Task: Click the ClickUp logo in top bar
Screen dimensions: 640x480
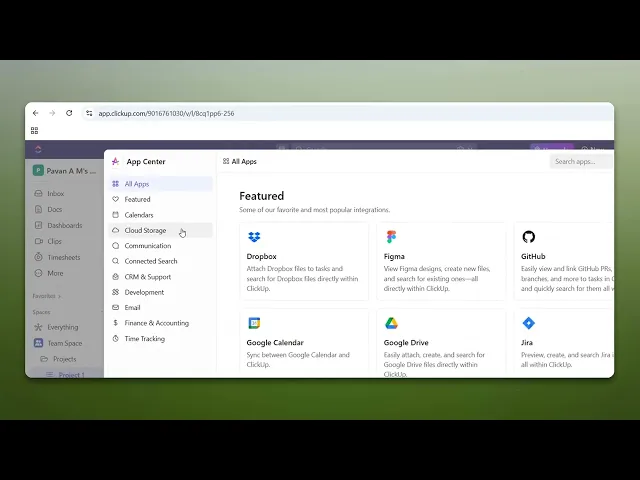Action: point(38,149)
